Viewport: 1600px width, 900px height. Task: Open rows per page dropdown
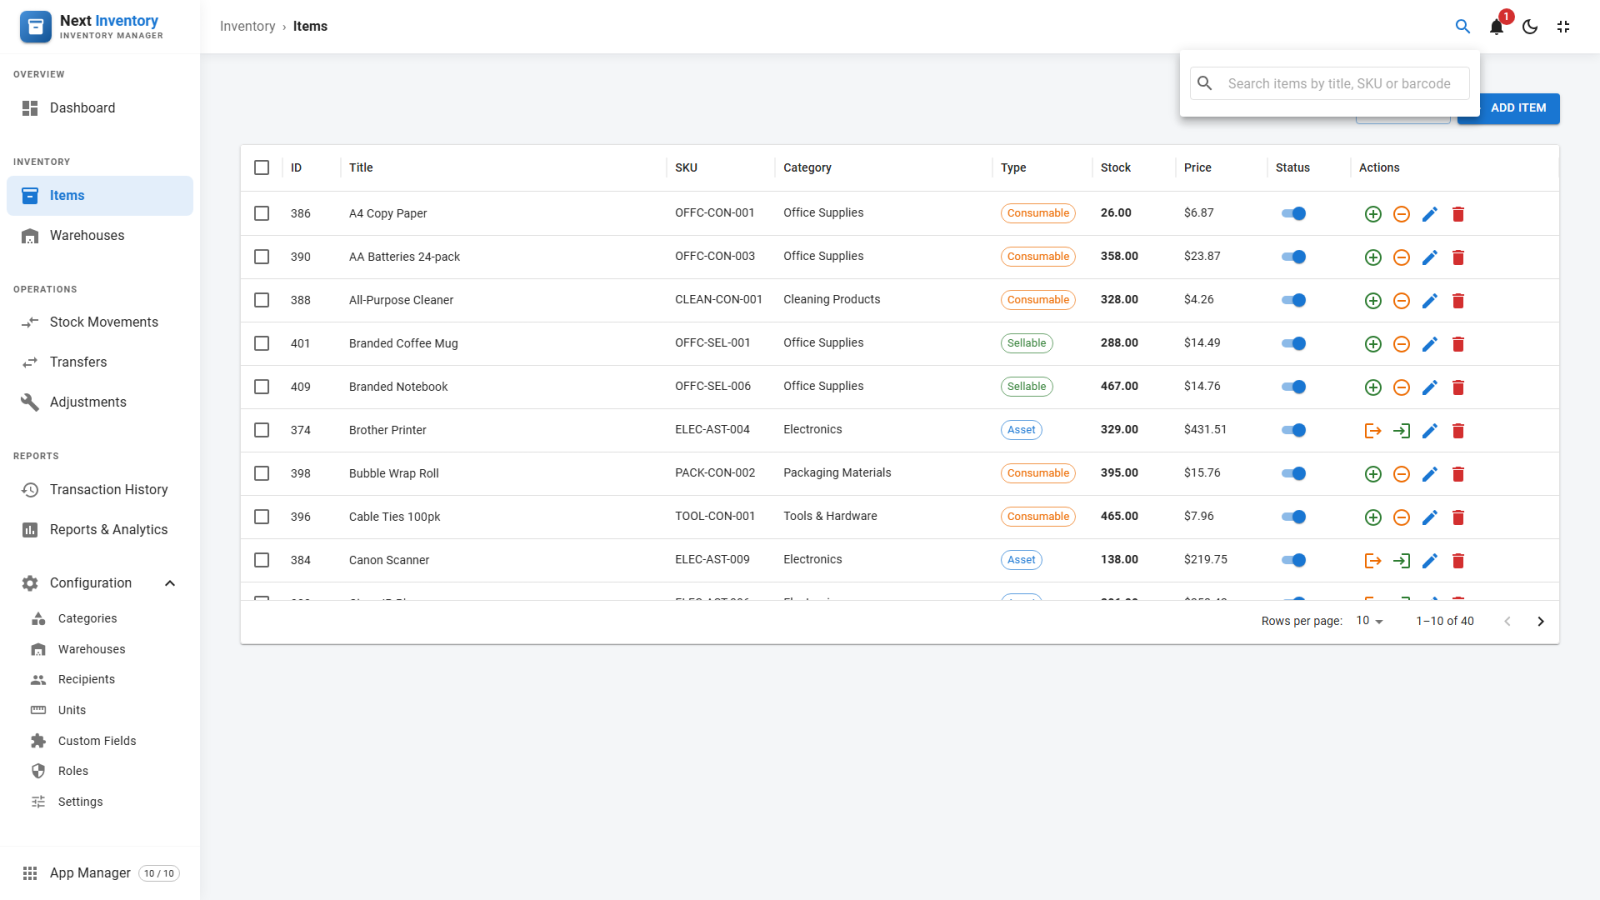coord(1370,621)
